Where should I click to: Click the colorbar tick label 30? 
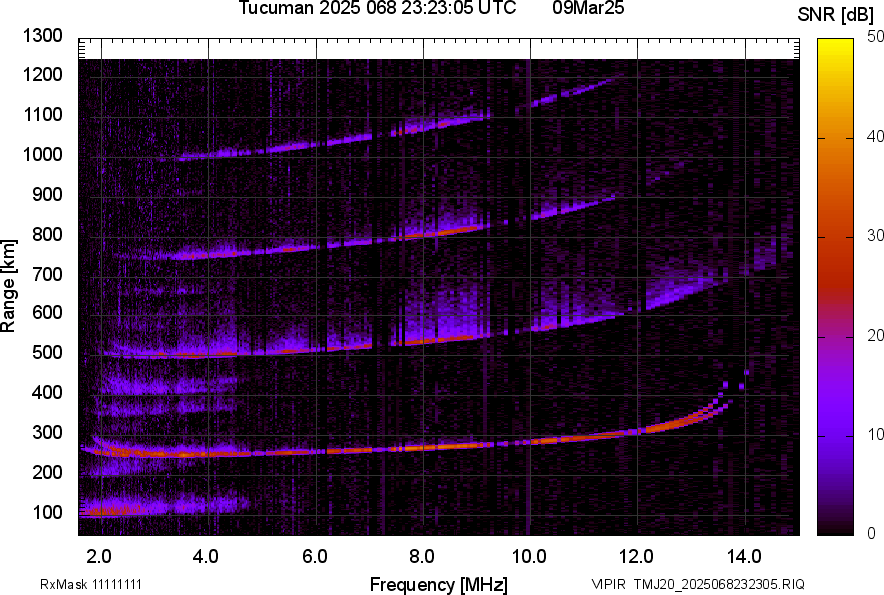[x=876, y=236]
